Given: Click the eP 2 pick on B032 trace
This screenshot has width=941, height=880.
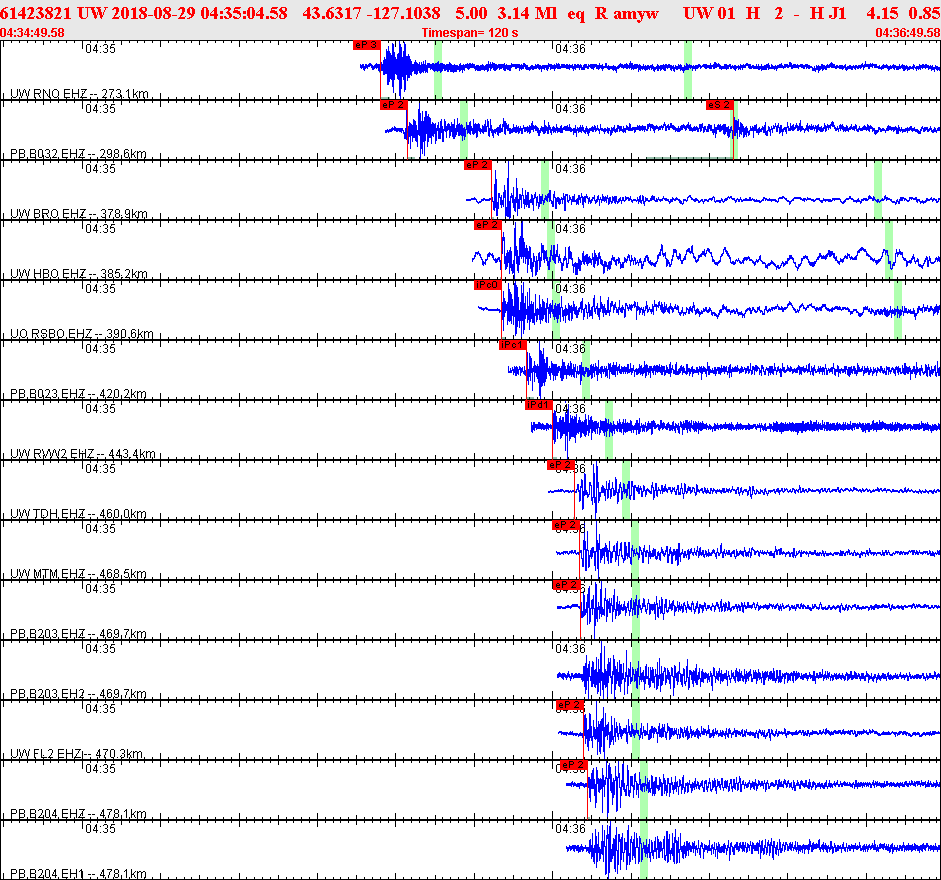Looking at the screenshot, I should coord(394,105).
